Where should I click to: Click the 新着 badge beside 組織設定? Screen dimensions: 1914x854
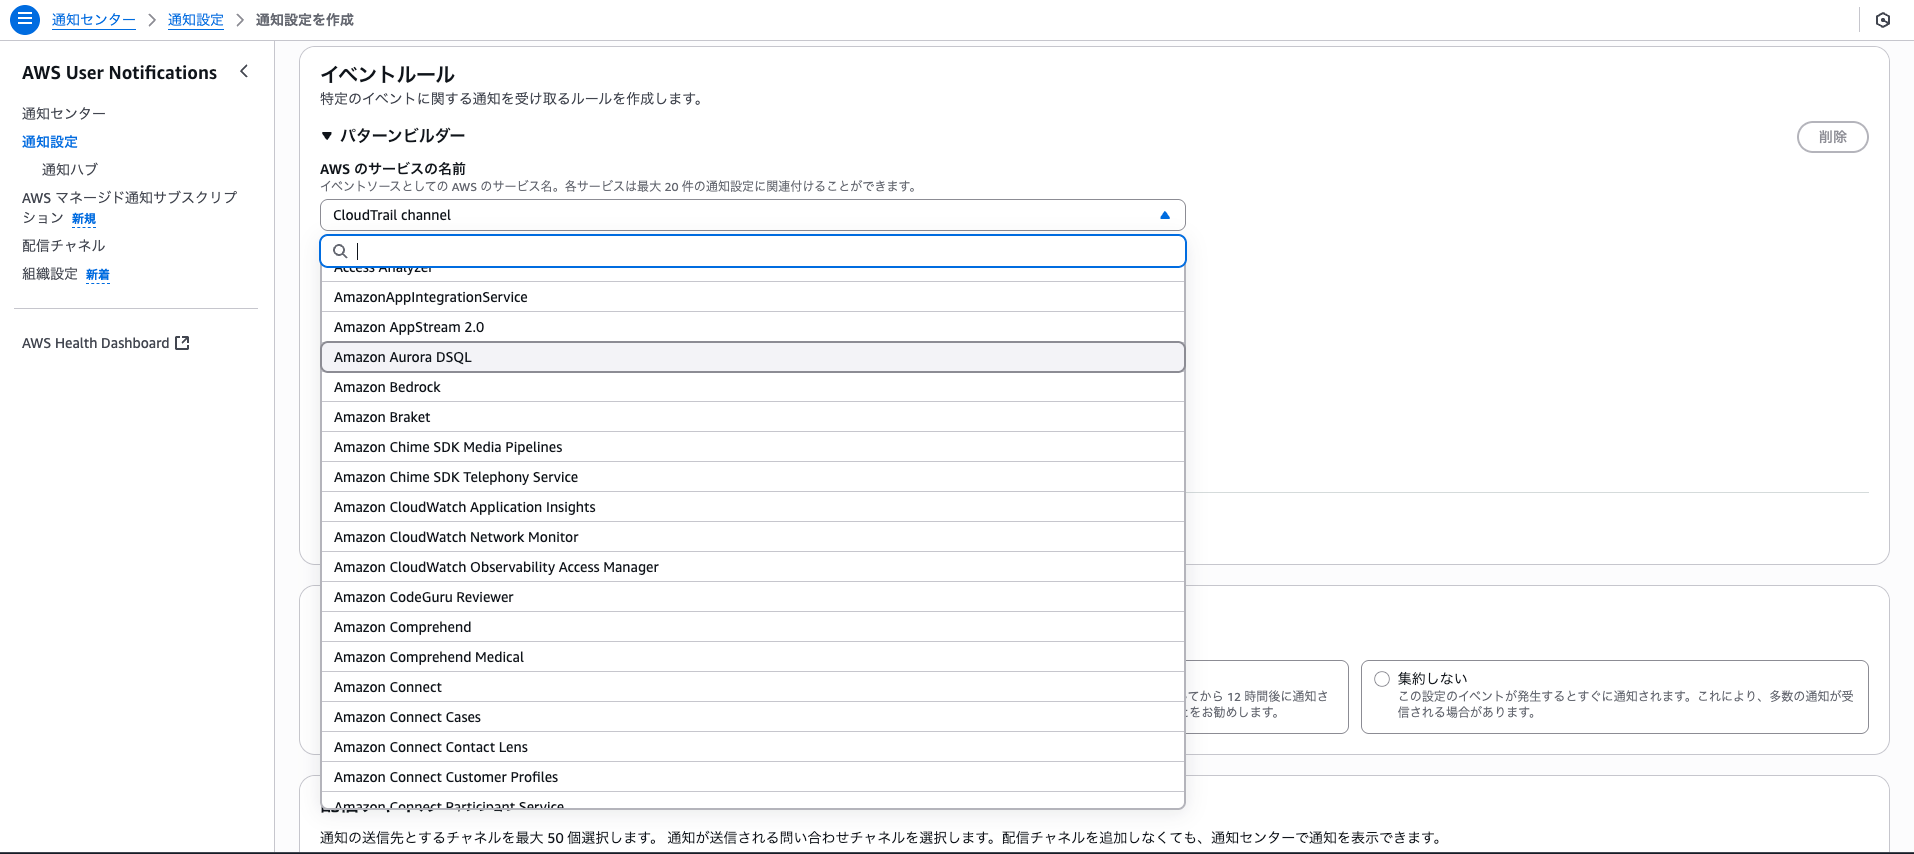coord(98,275)
